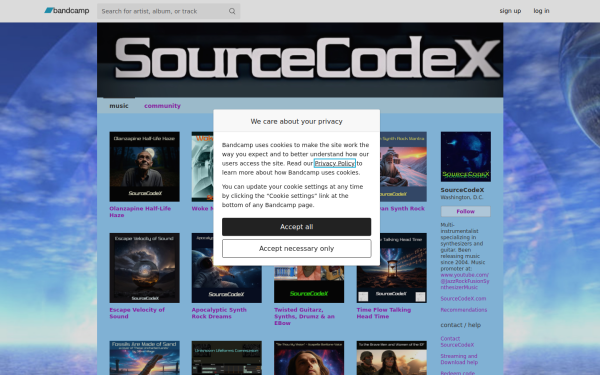600x375 pixels.
Task: Click the Washington, D.C. location text
Action: (462, 197)
